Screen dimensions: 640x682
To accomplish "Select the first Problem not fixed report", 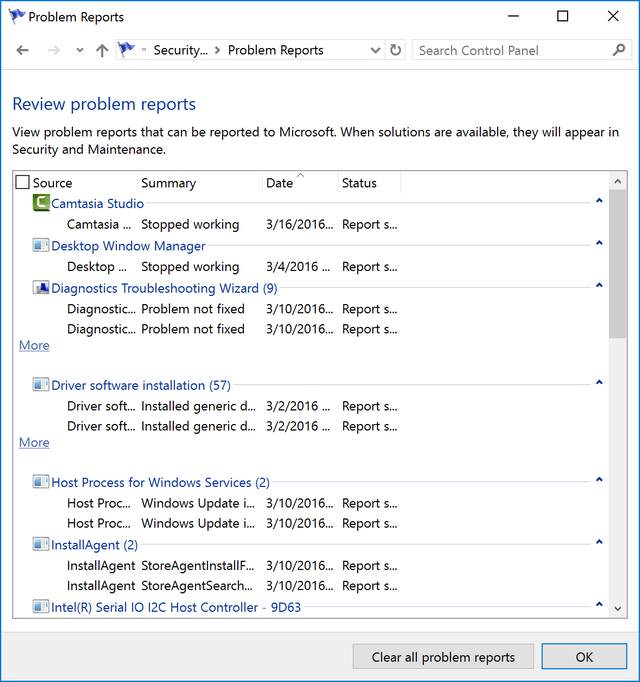I will [x=232, y=309].
